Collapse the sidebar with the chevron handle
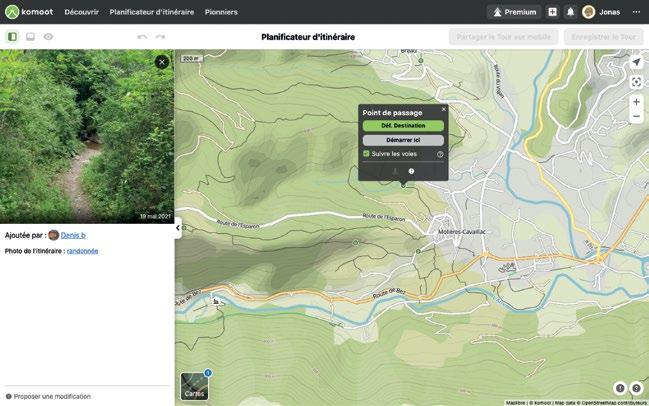Image resolution: width=649 pixels, height=406 pixels. point(178,228)
